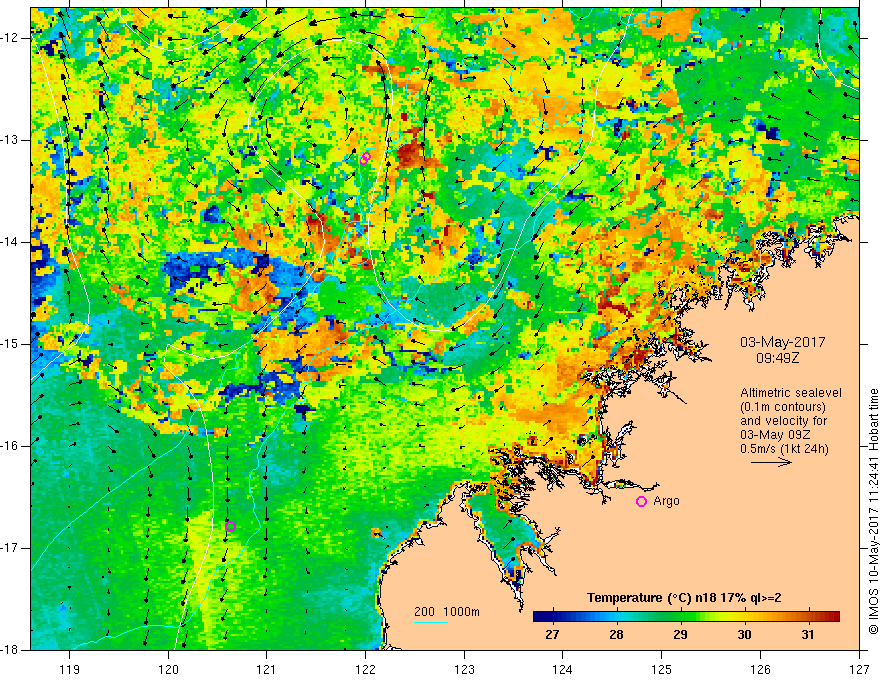Select the 'Argo' legend label

[666, 501]
